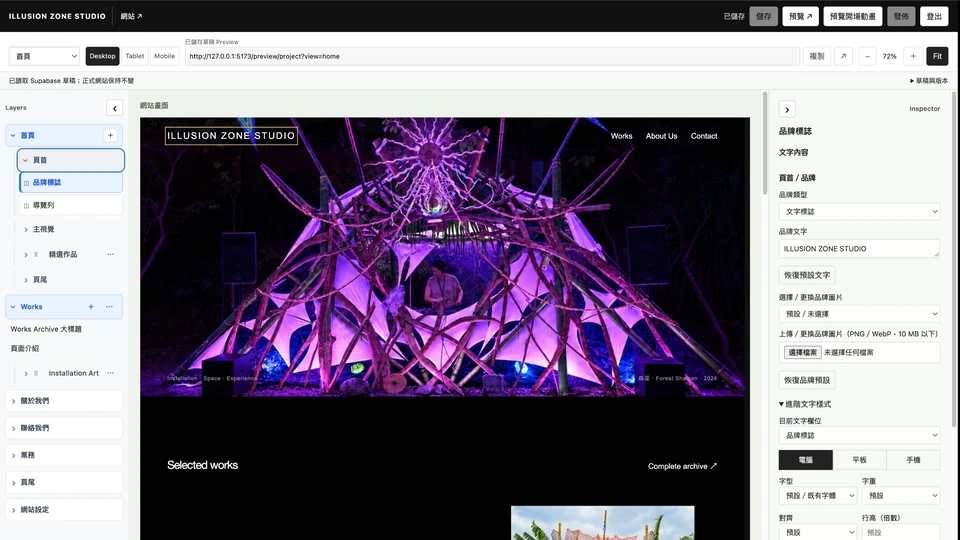The height and width of the screenshot is (540, 960).
Task: Zoom out with the minus button
Action: [x=867, y=56]
